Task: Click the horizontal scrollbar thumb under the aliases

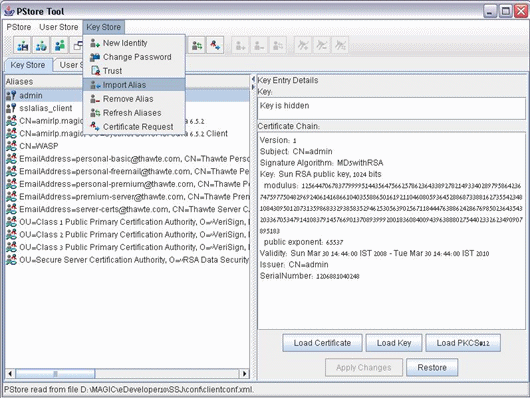Action: 55,374
